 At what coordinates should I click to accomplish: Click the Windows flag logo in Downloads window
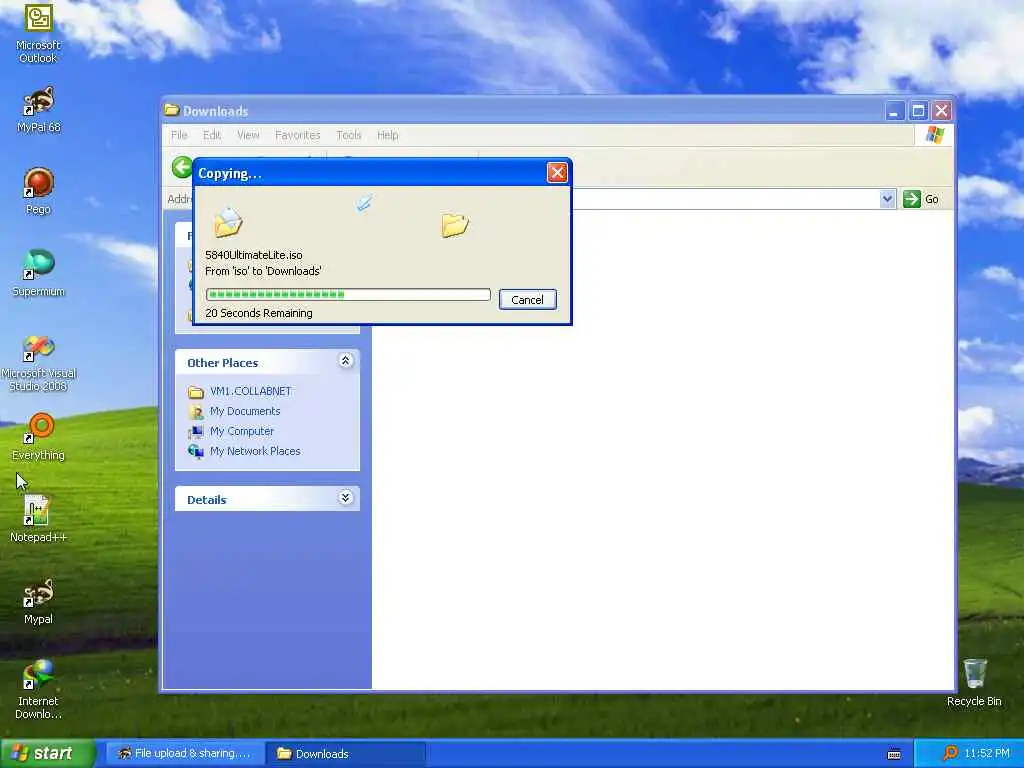pyautogui.click(x=935, y=135)
